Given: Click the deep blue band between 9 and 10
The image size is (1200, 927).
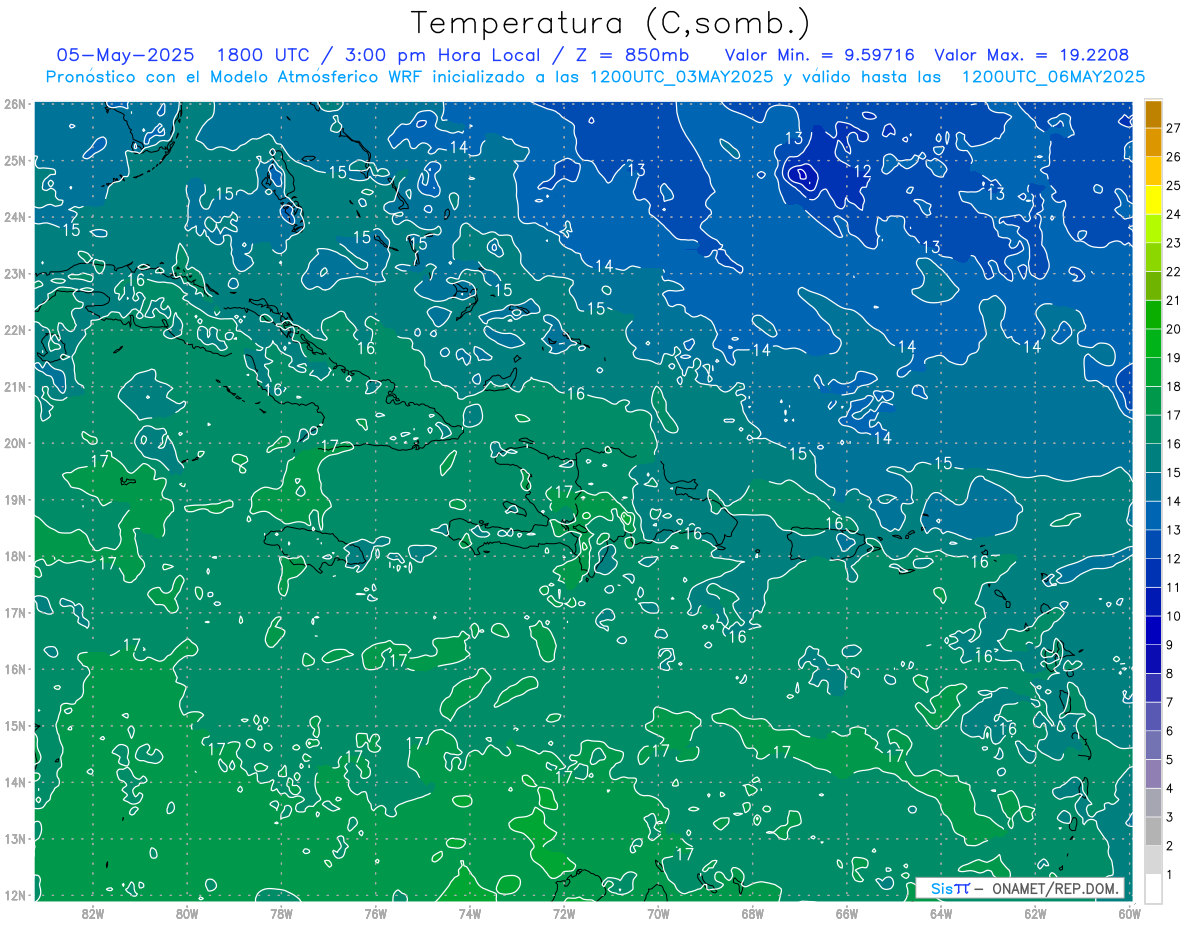Looking at the screenshot, I should (1153, 630).
